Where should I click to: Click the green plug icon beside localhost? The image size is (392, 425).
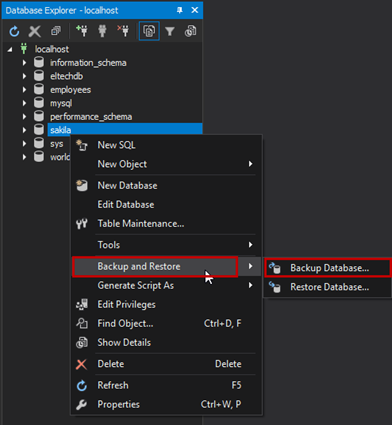coord(24,49)
